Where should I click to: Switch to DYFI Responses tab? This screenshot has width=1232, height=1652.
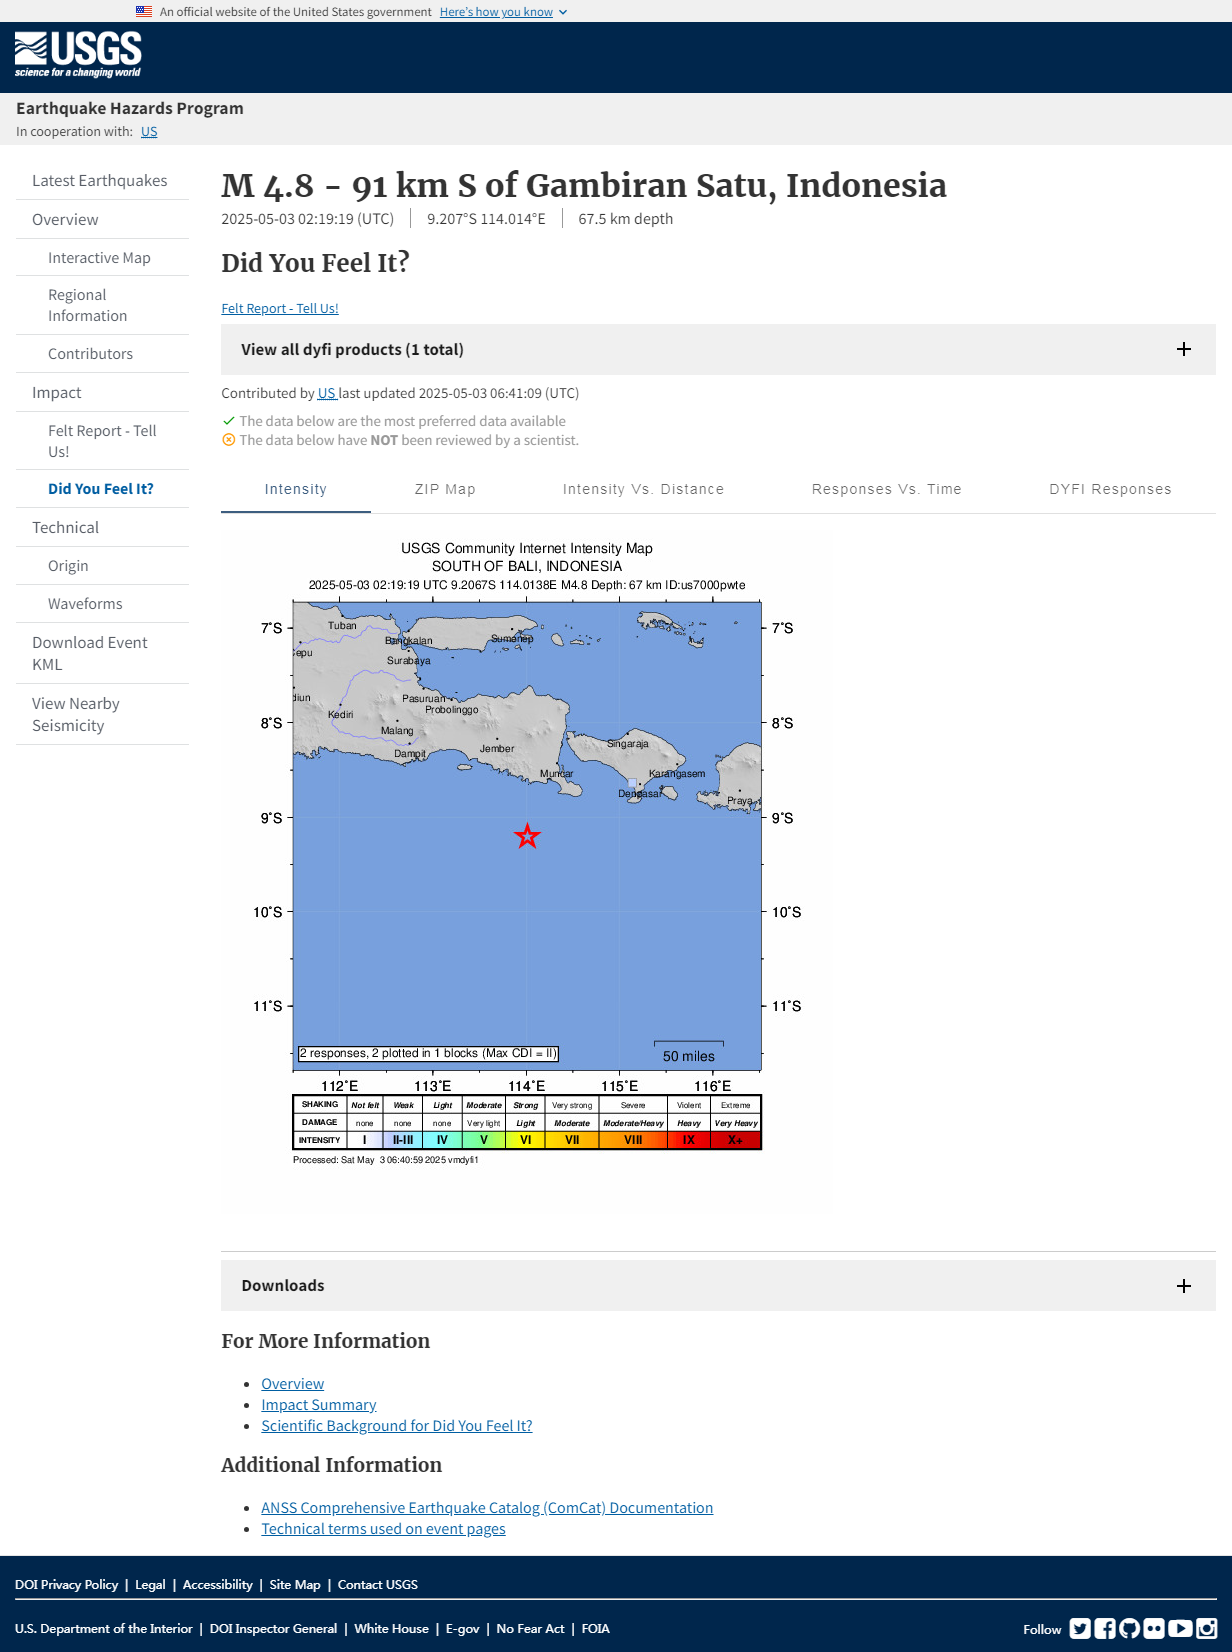pyautogui.click(x=1110, y=489)
